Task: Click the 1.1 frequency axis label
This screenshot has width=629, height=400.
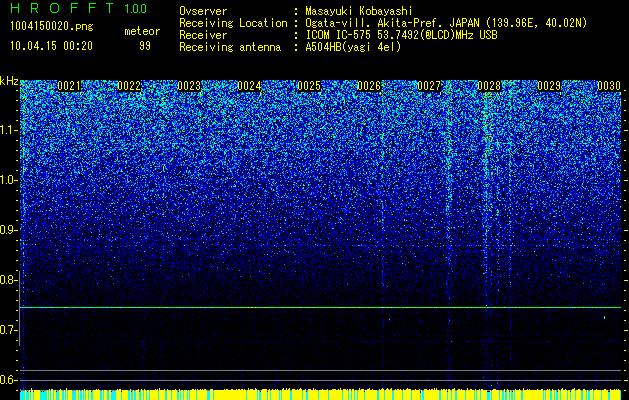Action: (x=9, y=130)
